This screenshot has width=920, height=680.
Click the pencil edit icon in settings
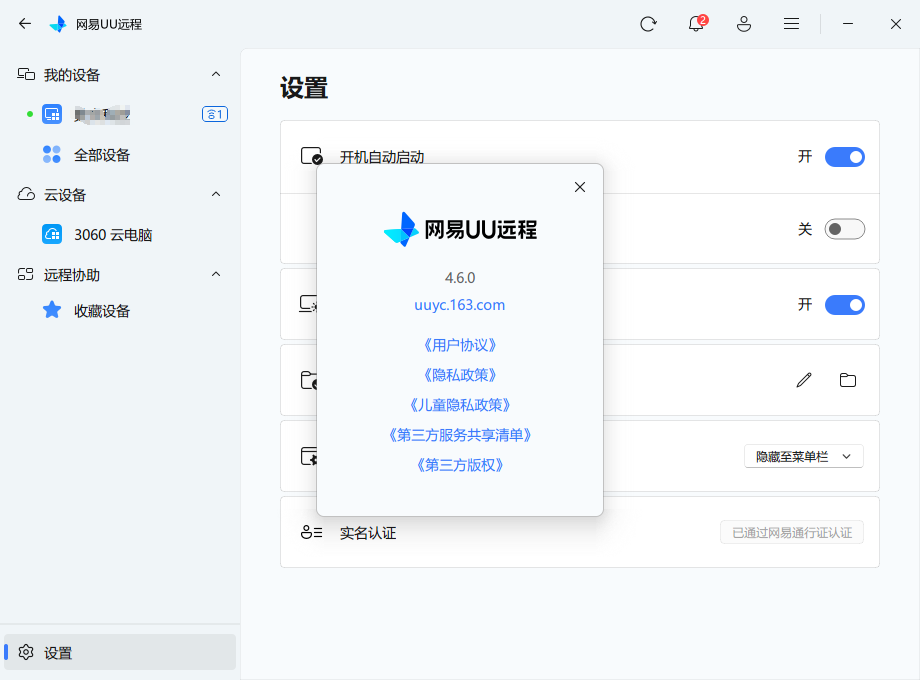[804, 380]
